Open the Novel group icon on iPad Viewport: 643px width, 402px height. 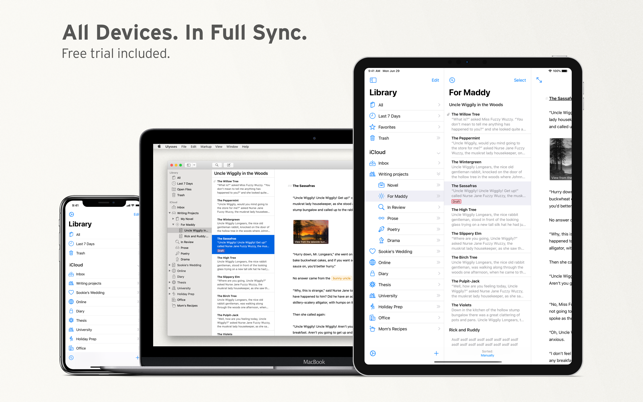tap(381, 185)
